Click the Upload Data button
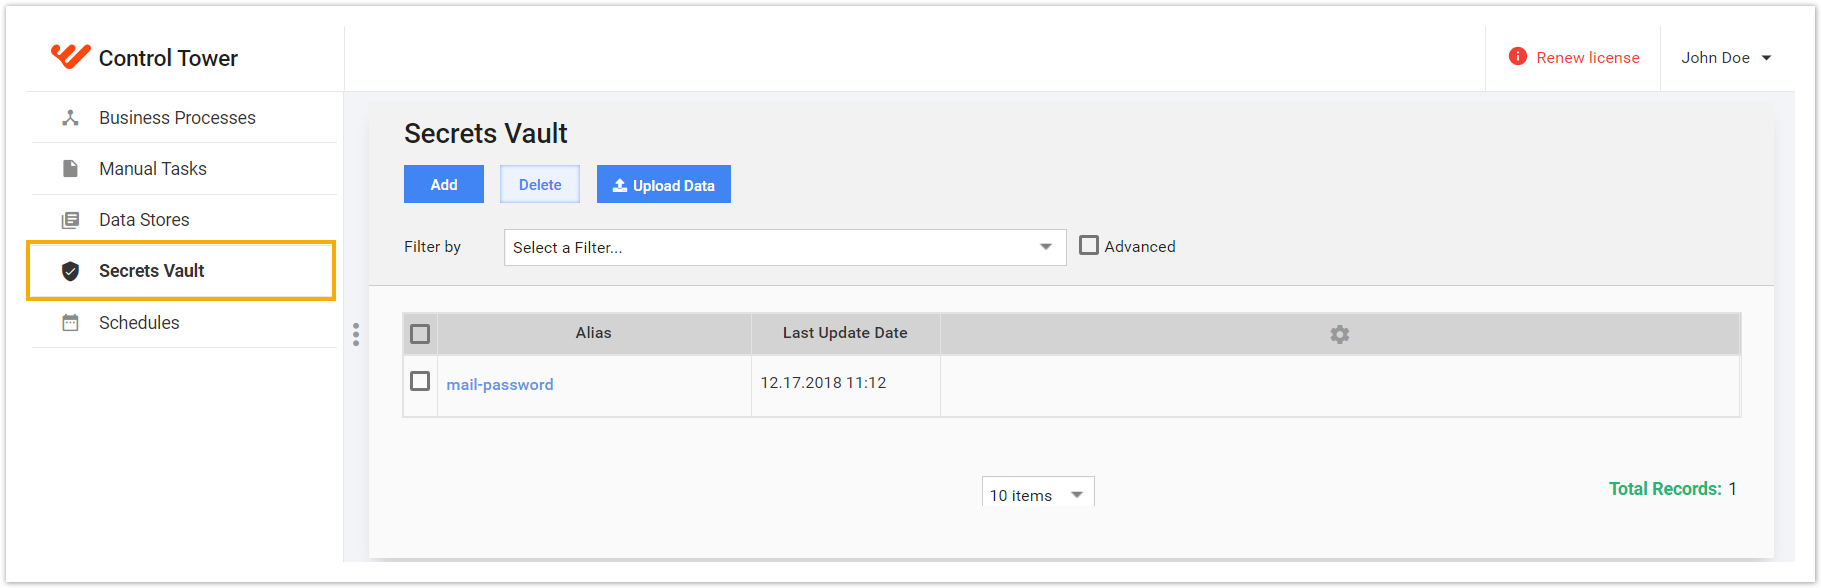The image size is (1821, 588). coord(664,184)
